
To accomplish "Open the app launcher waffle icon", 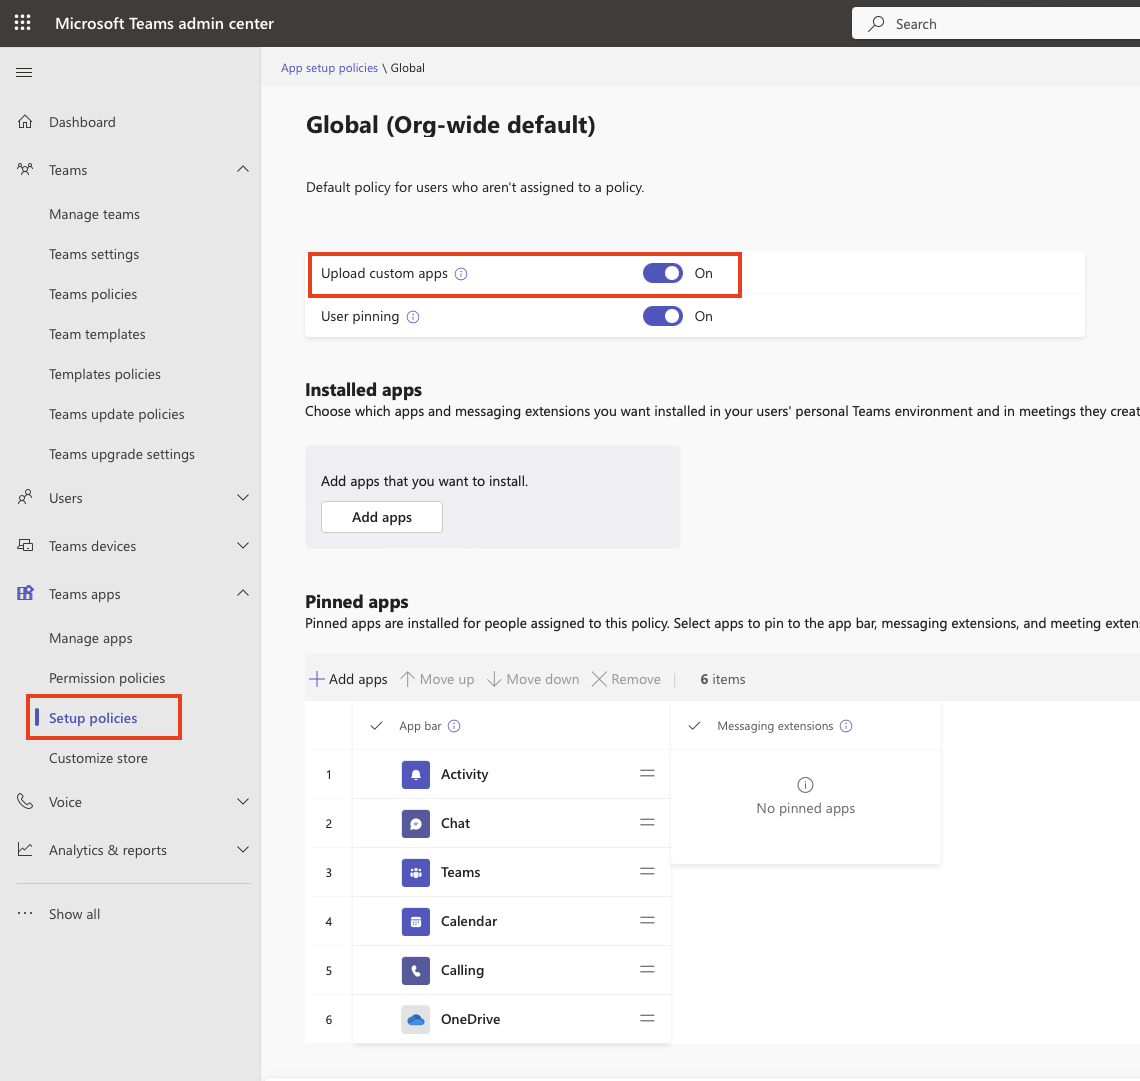I will pyautogui.click(x=23, y=23).
